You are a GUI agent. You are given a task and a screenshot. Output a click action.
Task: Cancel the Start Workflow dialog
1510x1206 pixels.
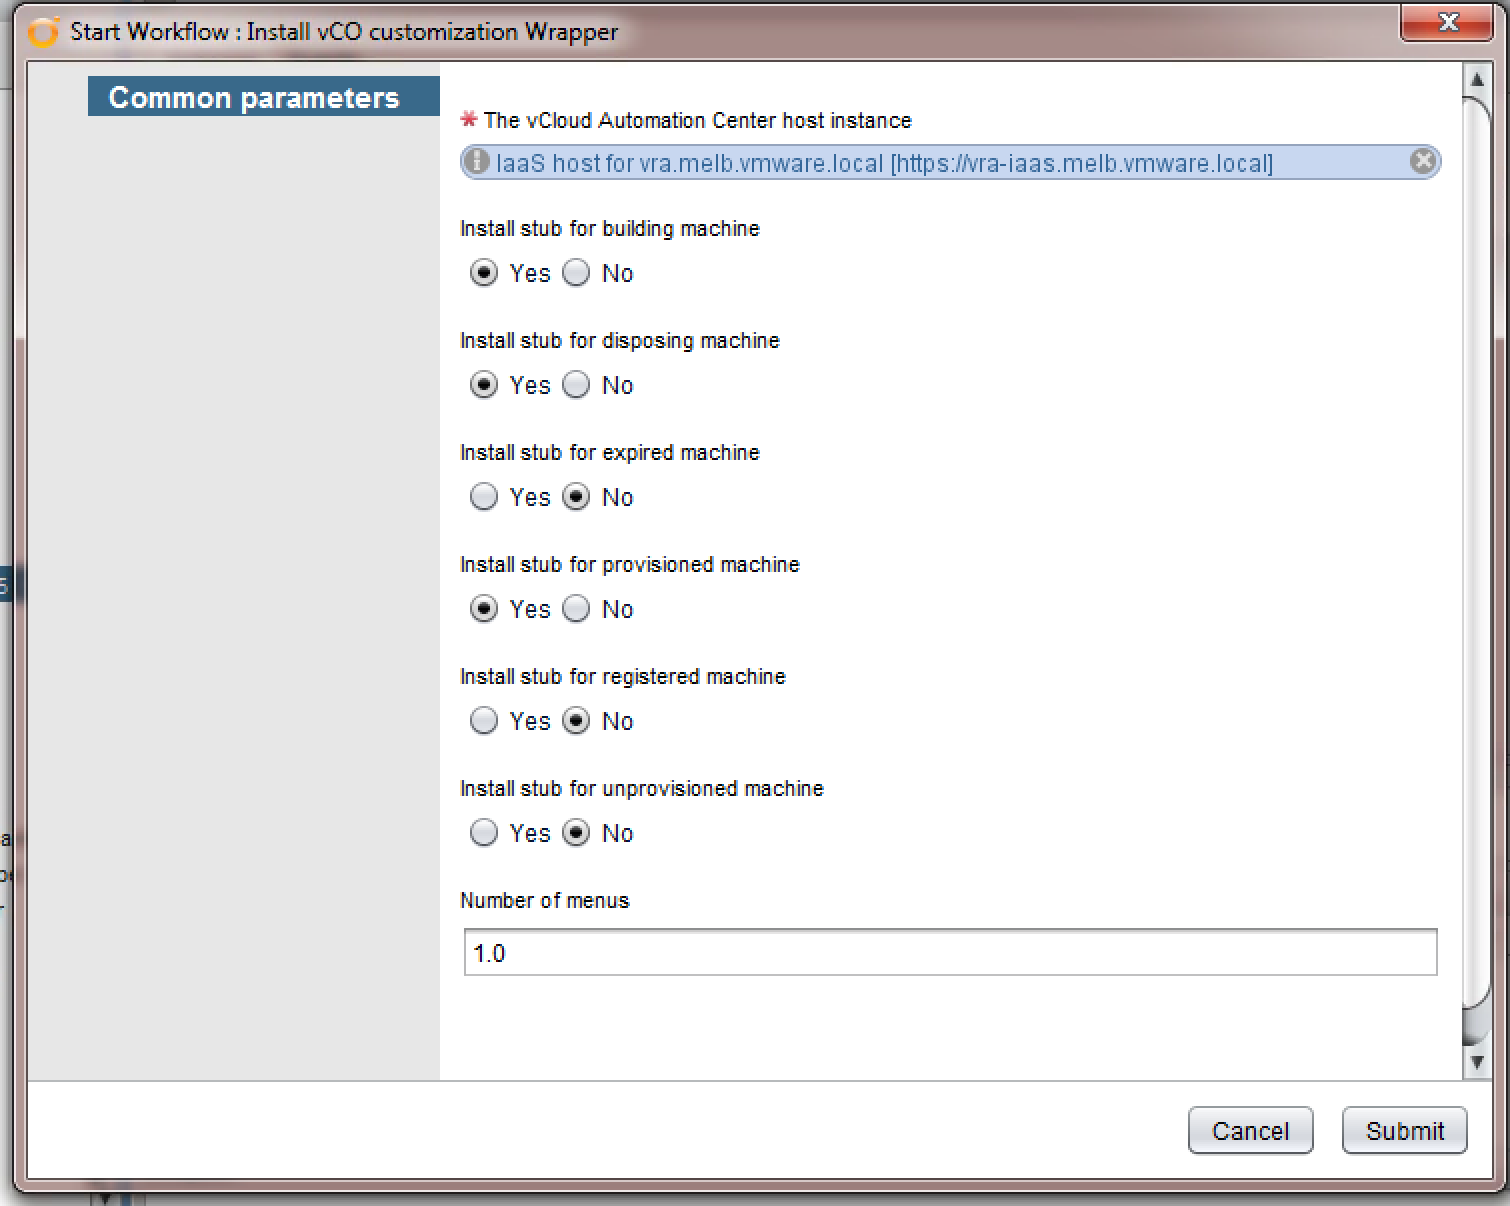pyautogui.click(x=1250, y=1130)
